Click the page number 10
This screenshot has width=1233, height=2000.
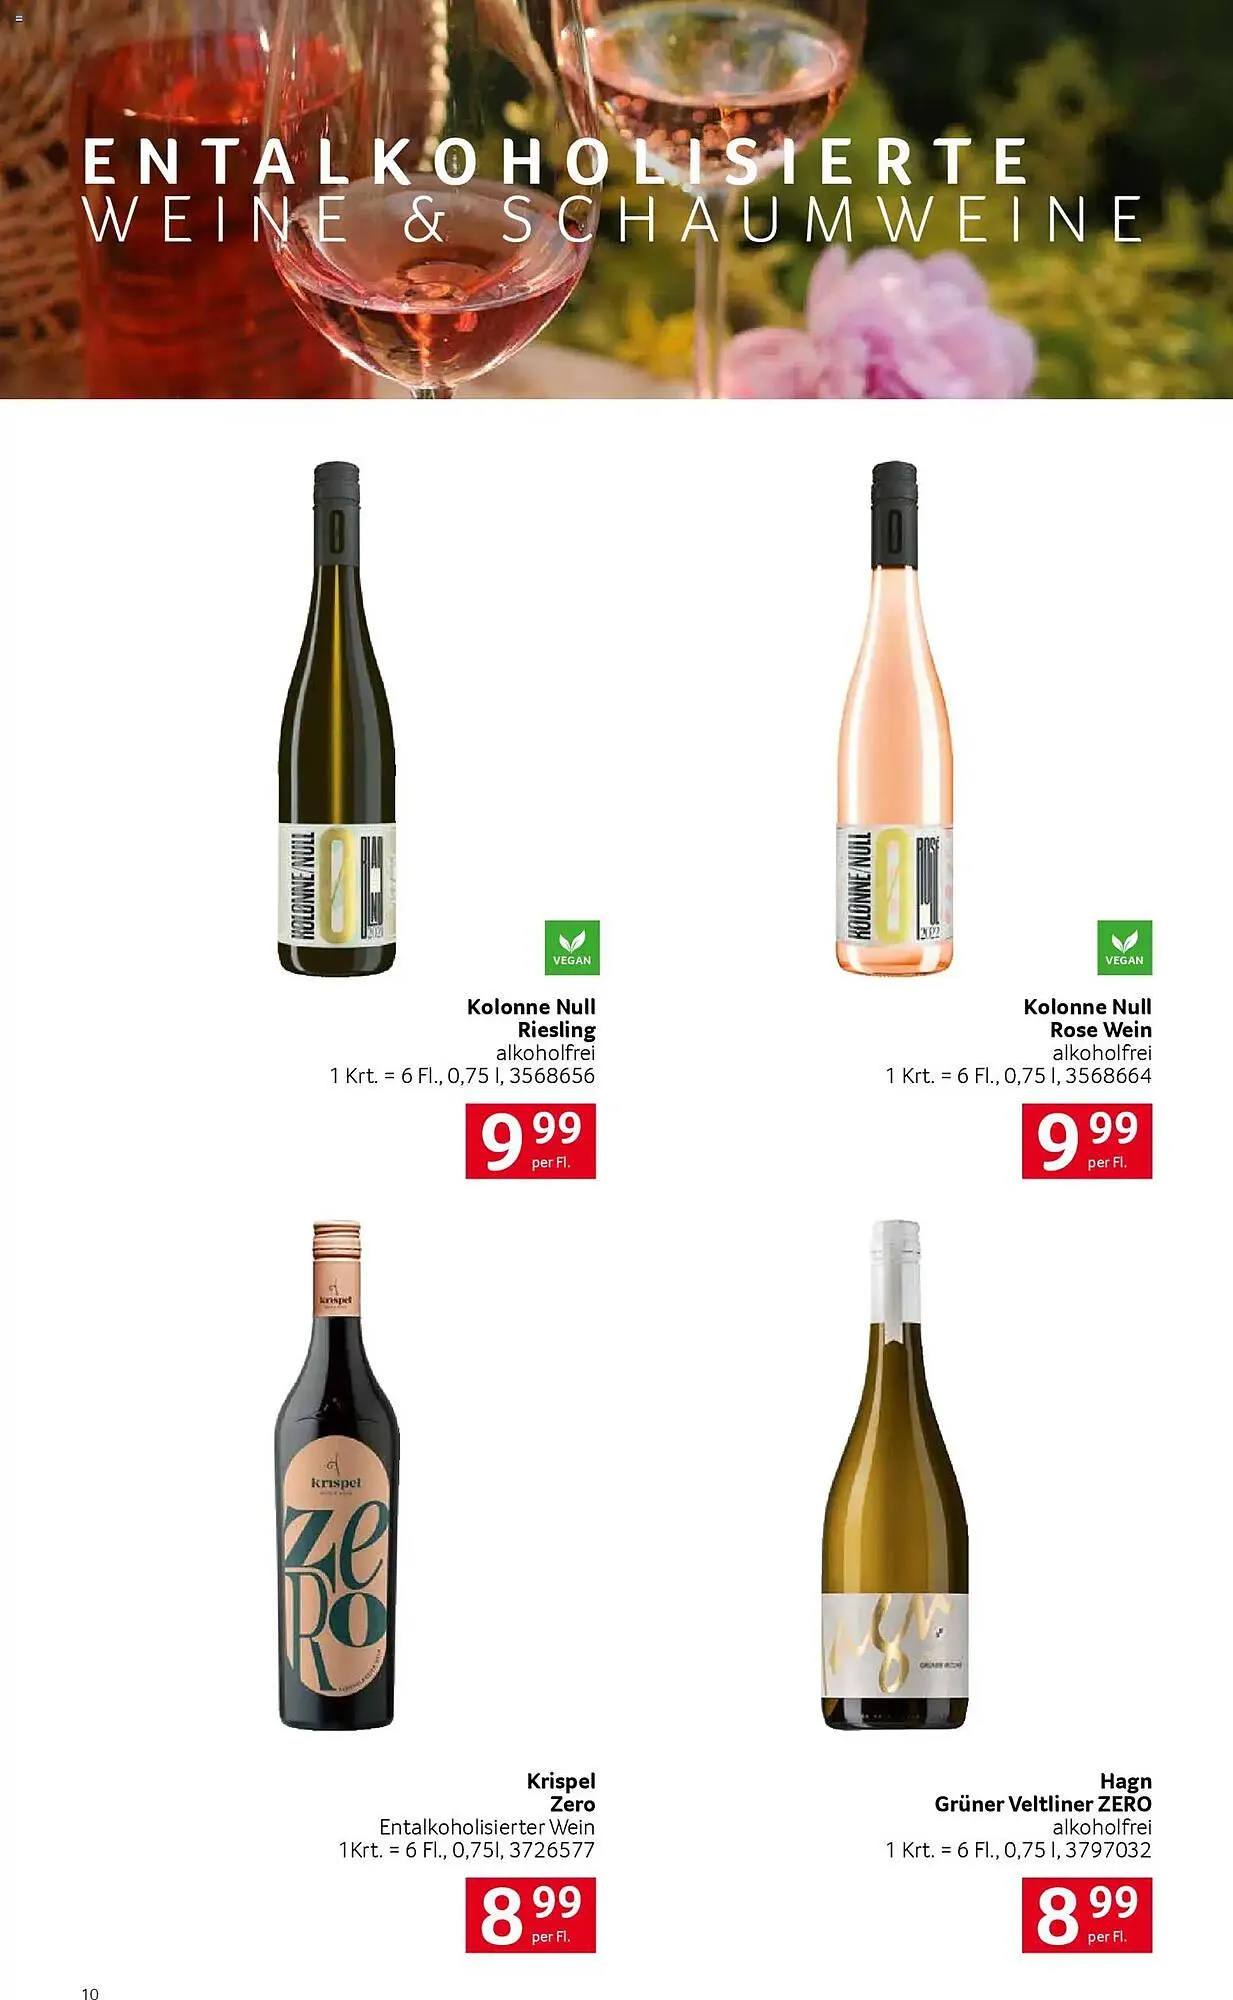click(x=90, y=1993)
